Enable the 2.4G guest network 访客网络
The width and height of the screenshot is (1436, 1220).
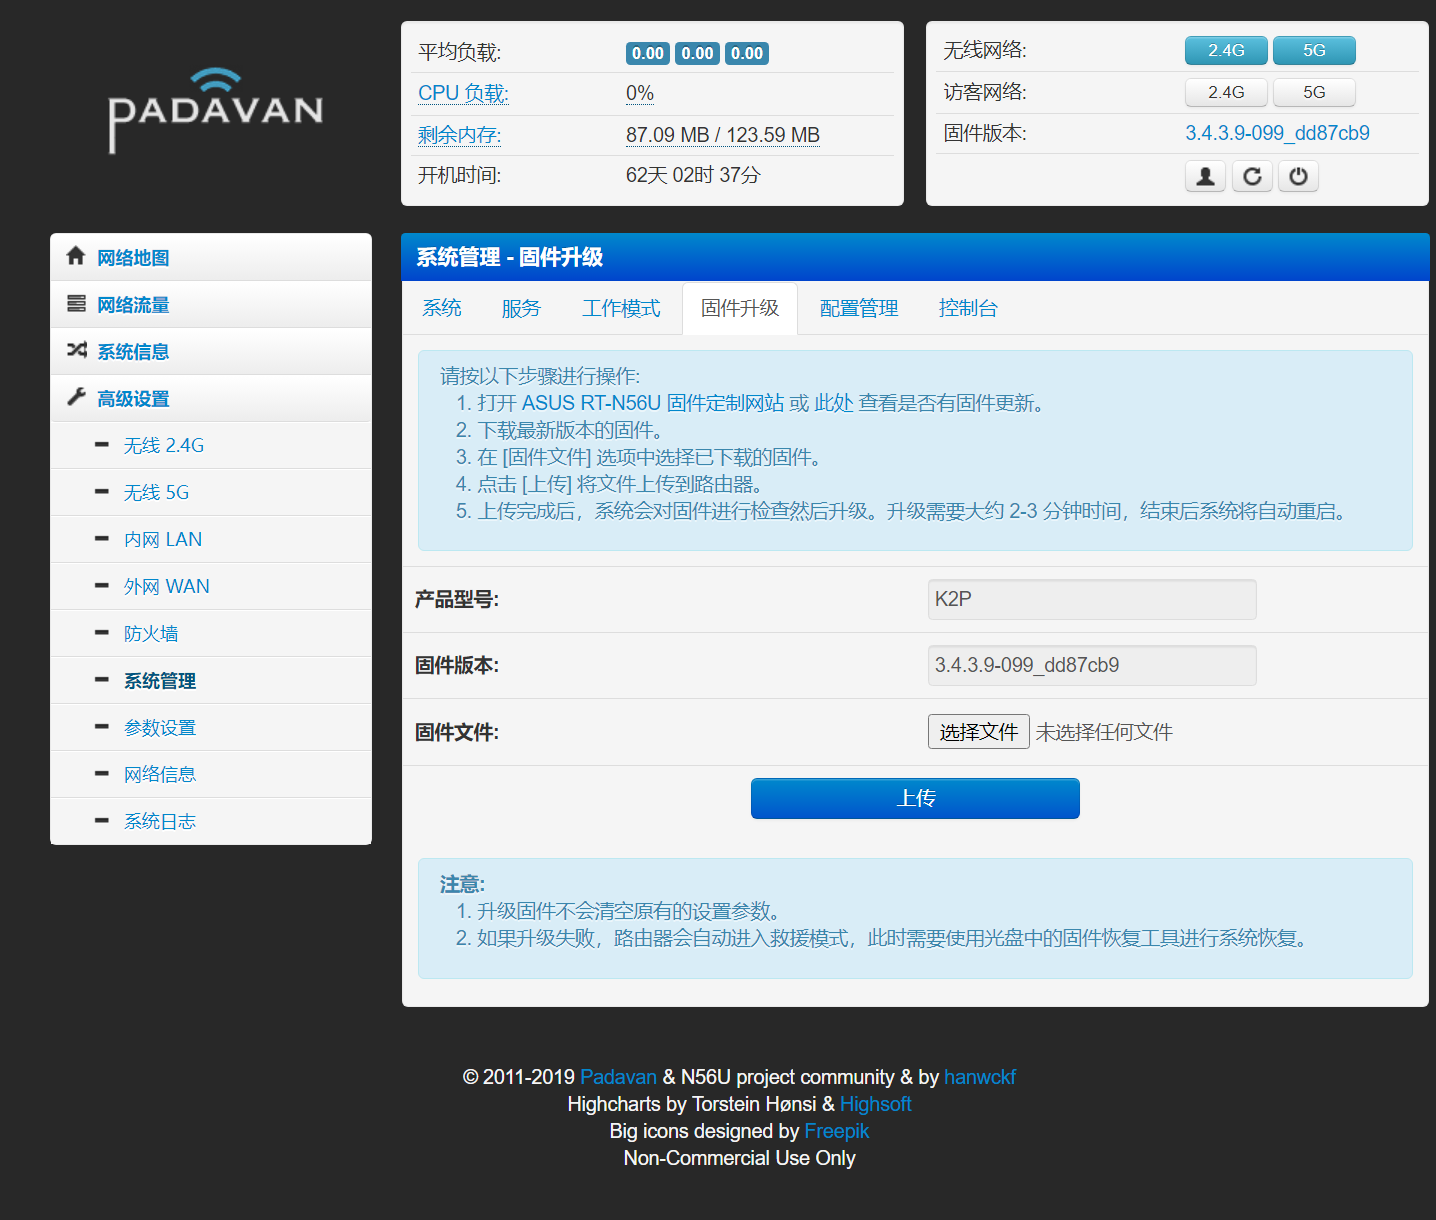[1225, 92]
